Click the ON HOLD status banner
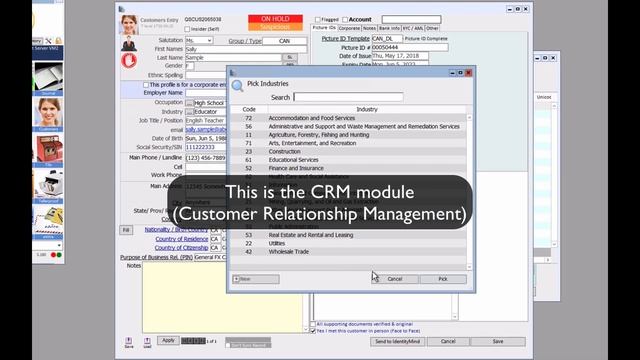 (276, 19)
